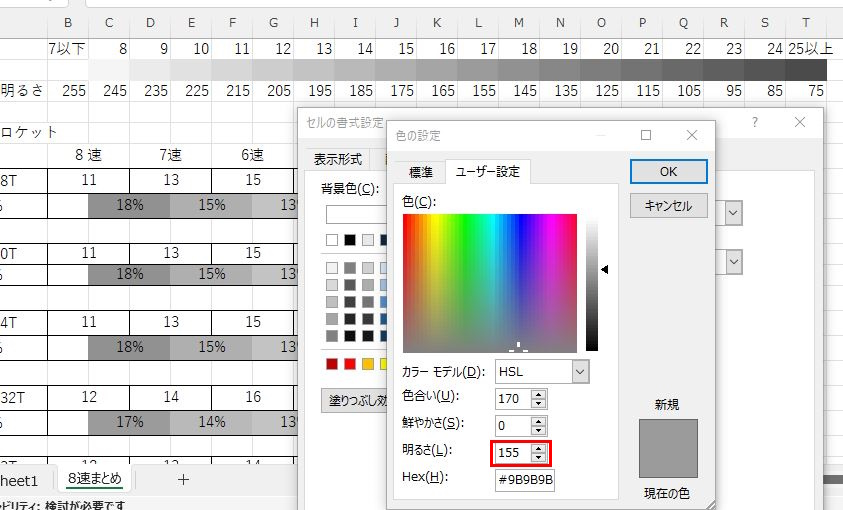The width and height of the screenshot is (843, 510).
Task: Click in the Hex input field
Action: [526, 479]
